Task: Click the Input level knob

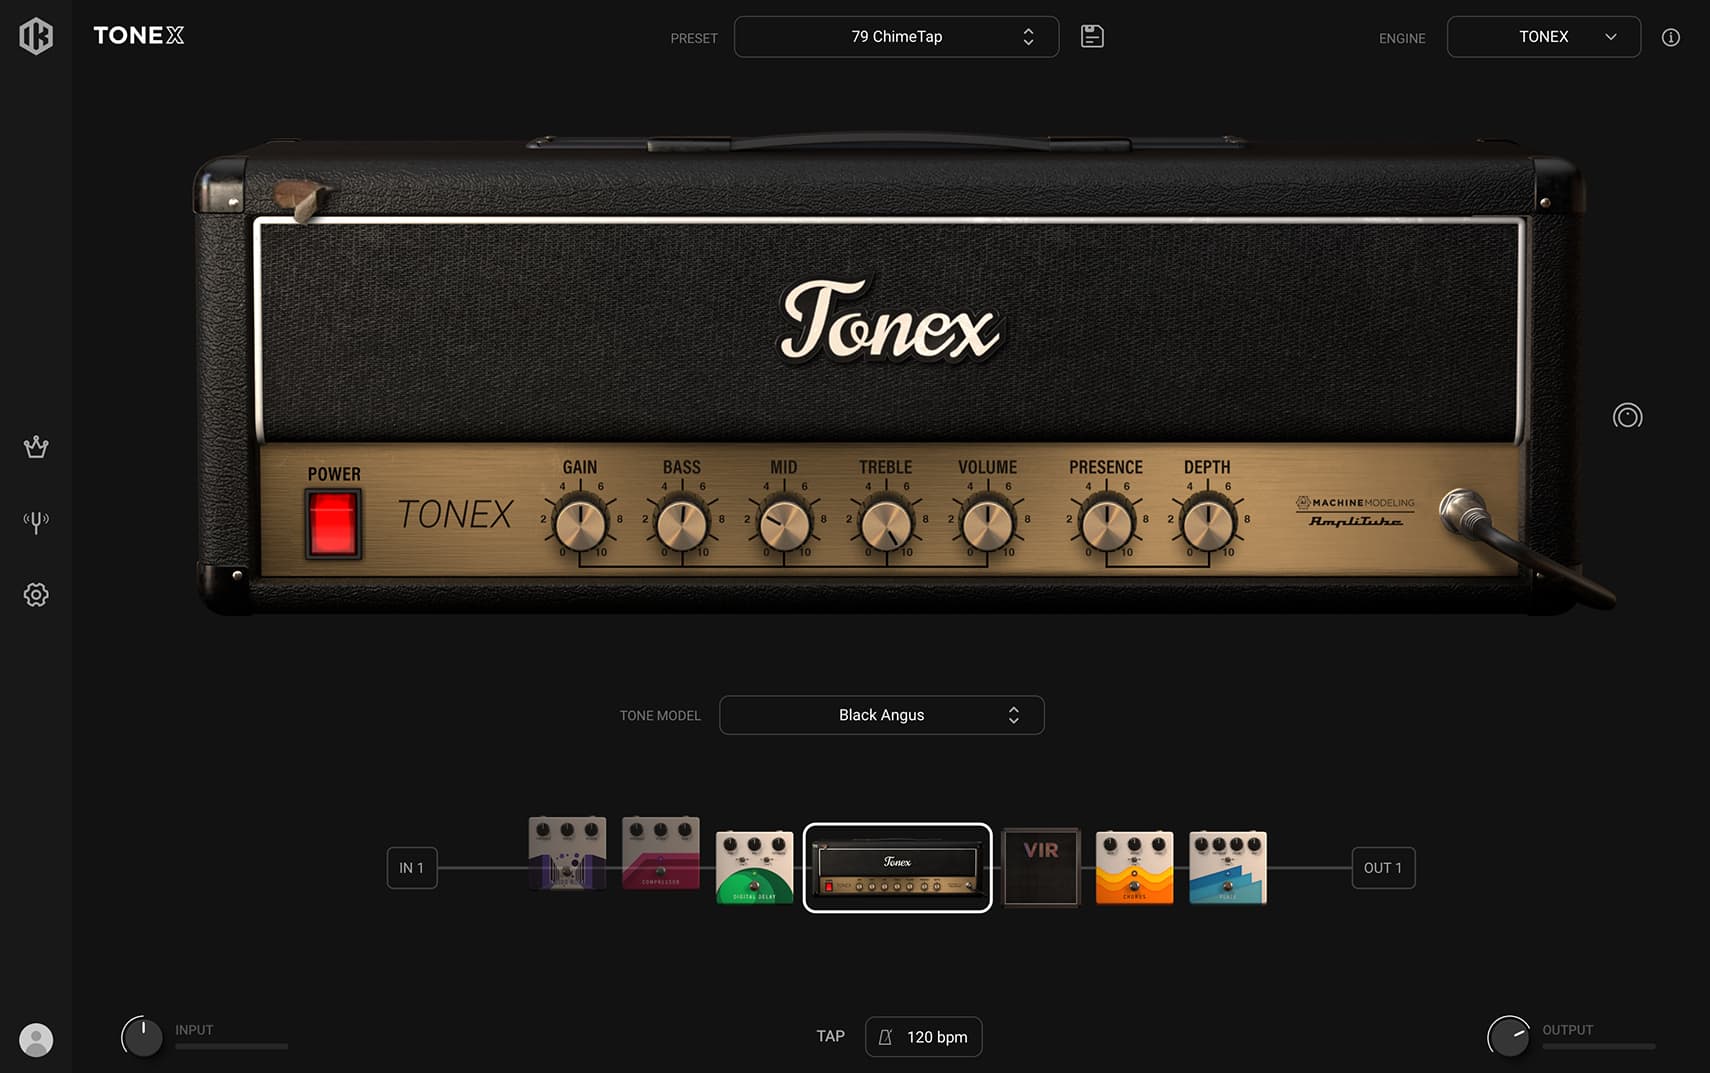Action: [142, 1037]
